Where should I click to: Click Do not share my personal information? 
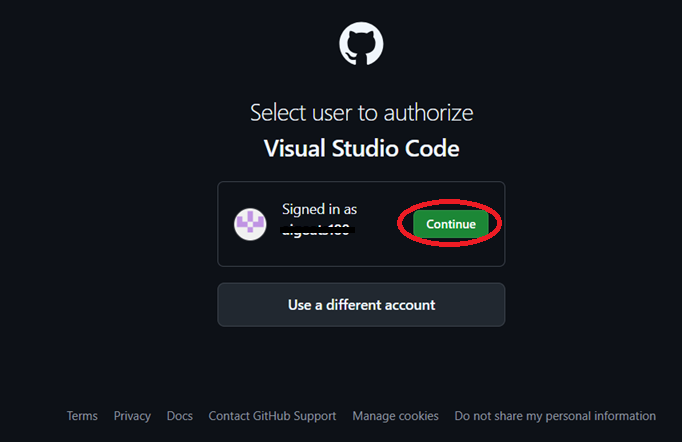[555, 416]
